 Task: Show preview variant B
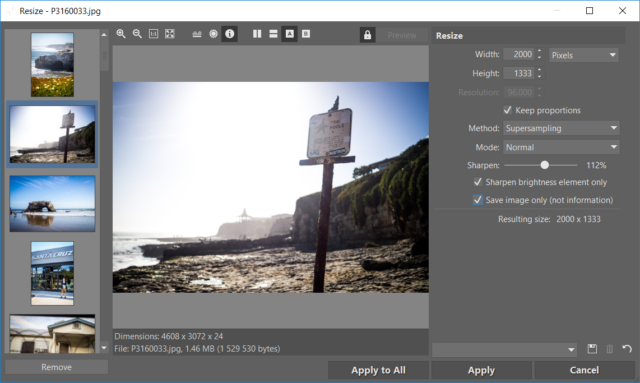[x=306, y=34]
